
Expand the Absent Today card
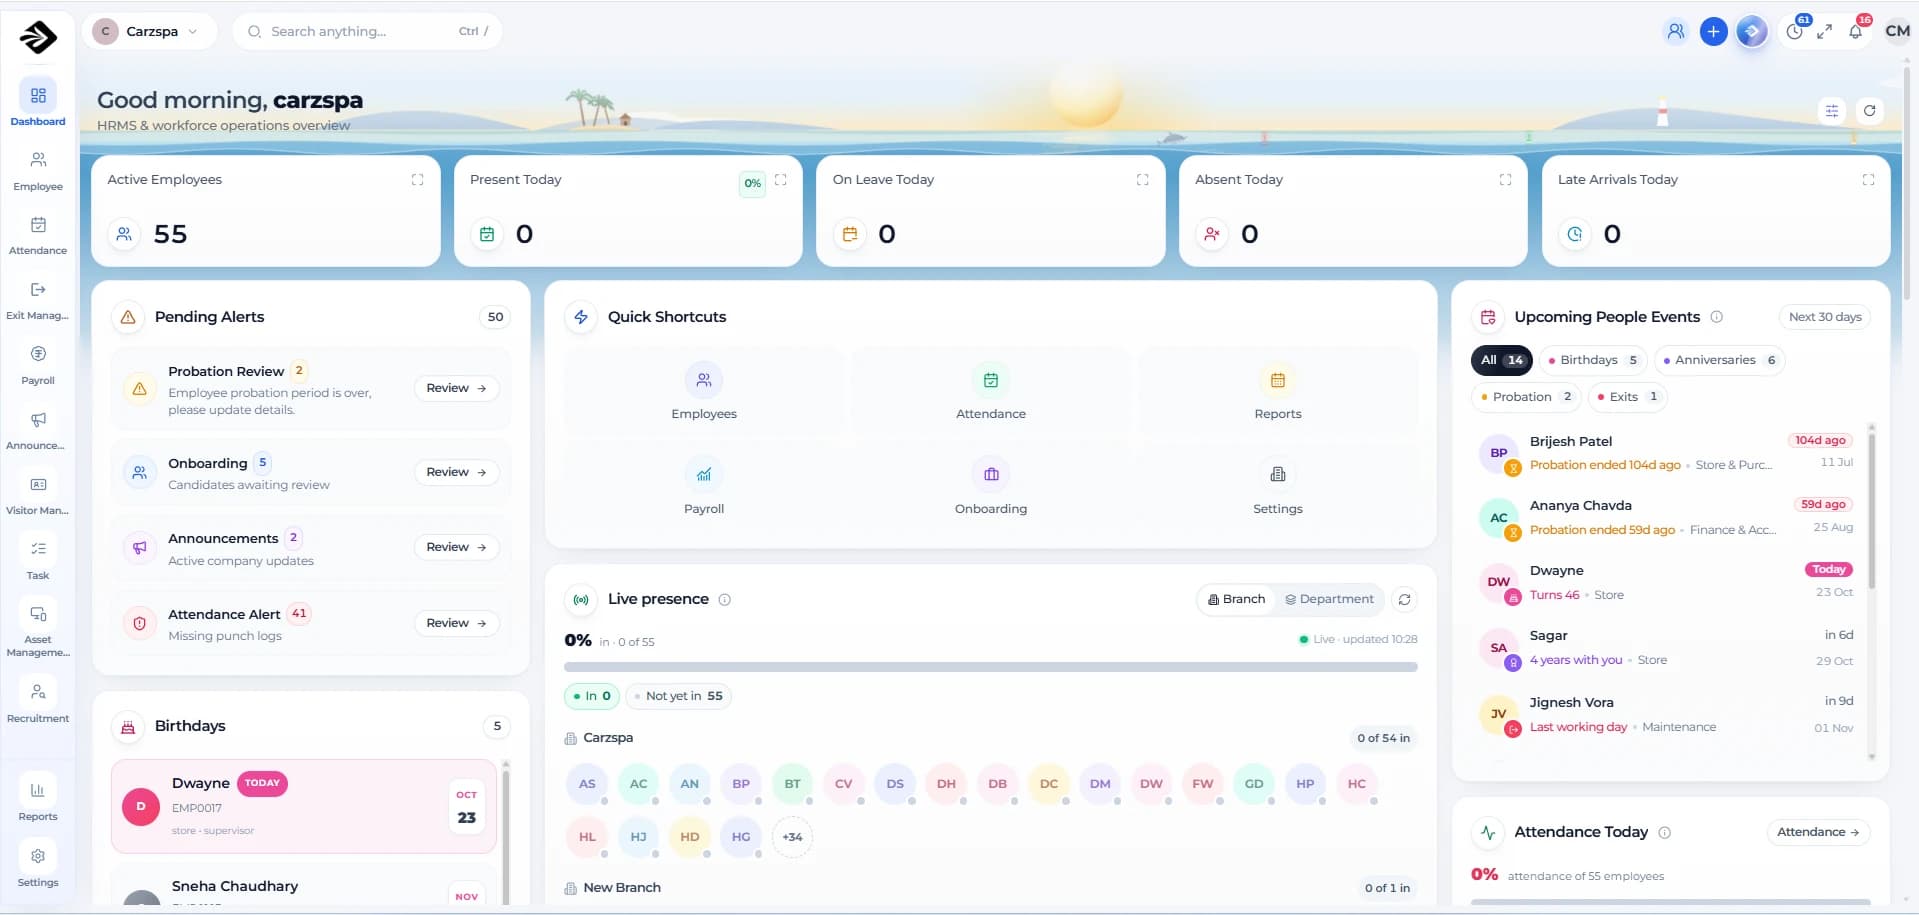pos(1505,180)
